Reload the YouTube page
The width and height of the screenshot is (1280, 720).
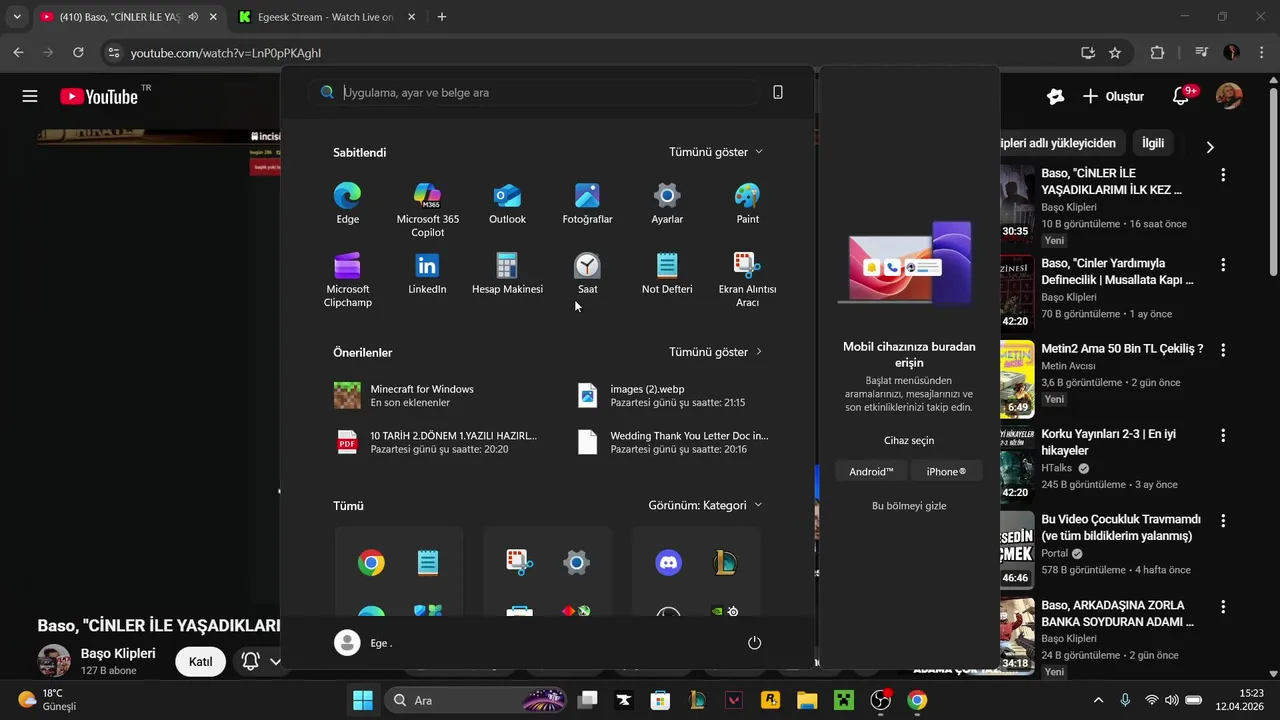78,53
